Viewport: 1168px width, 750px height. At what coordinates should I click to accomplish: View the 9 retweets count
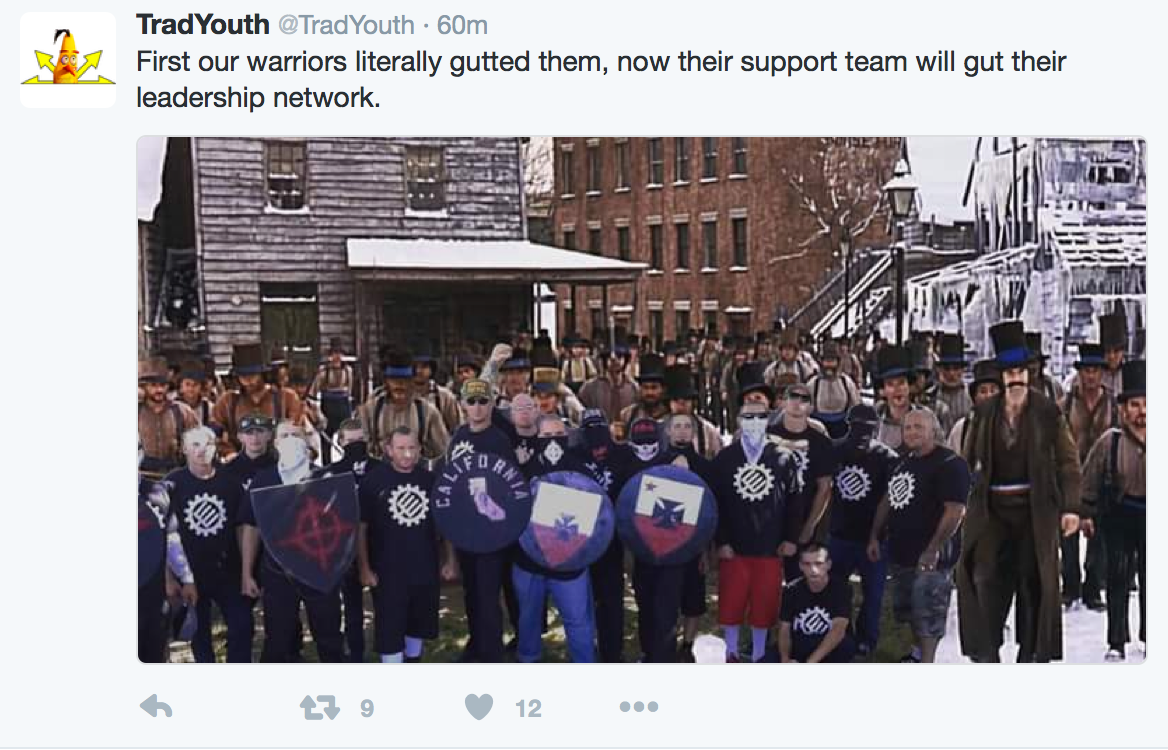point(367,708)
